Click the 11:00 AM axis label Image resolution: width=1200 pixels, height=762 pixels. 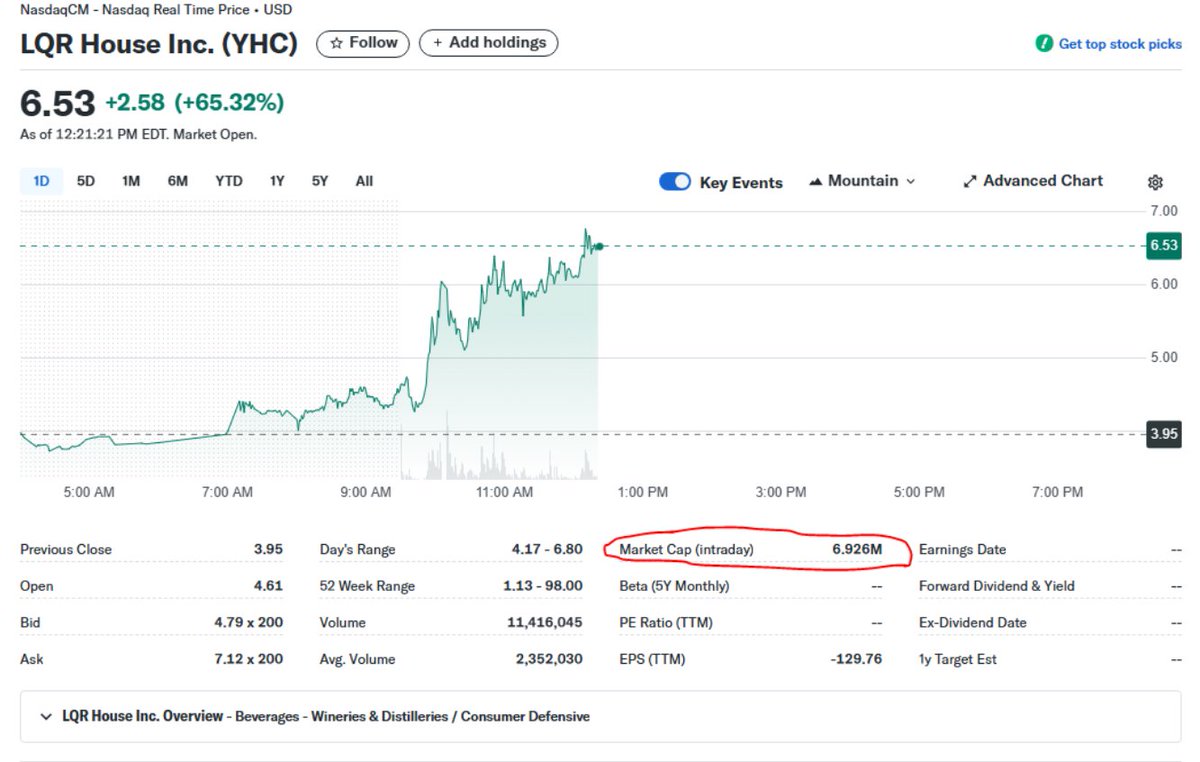(x=504, y=492)
